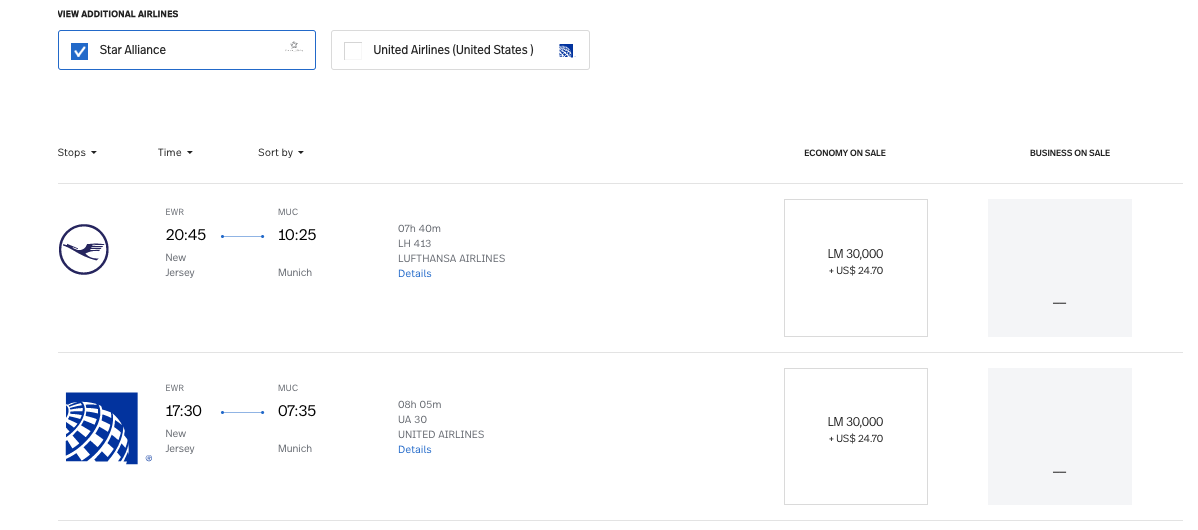The height and width of the screenshot is (530, 1198).
Task: Click unavailable business fare box for United
Action: coord(1059,436)
